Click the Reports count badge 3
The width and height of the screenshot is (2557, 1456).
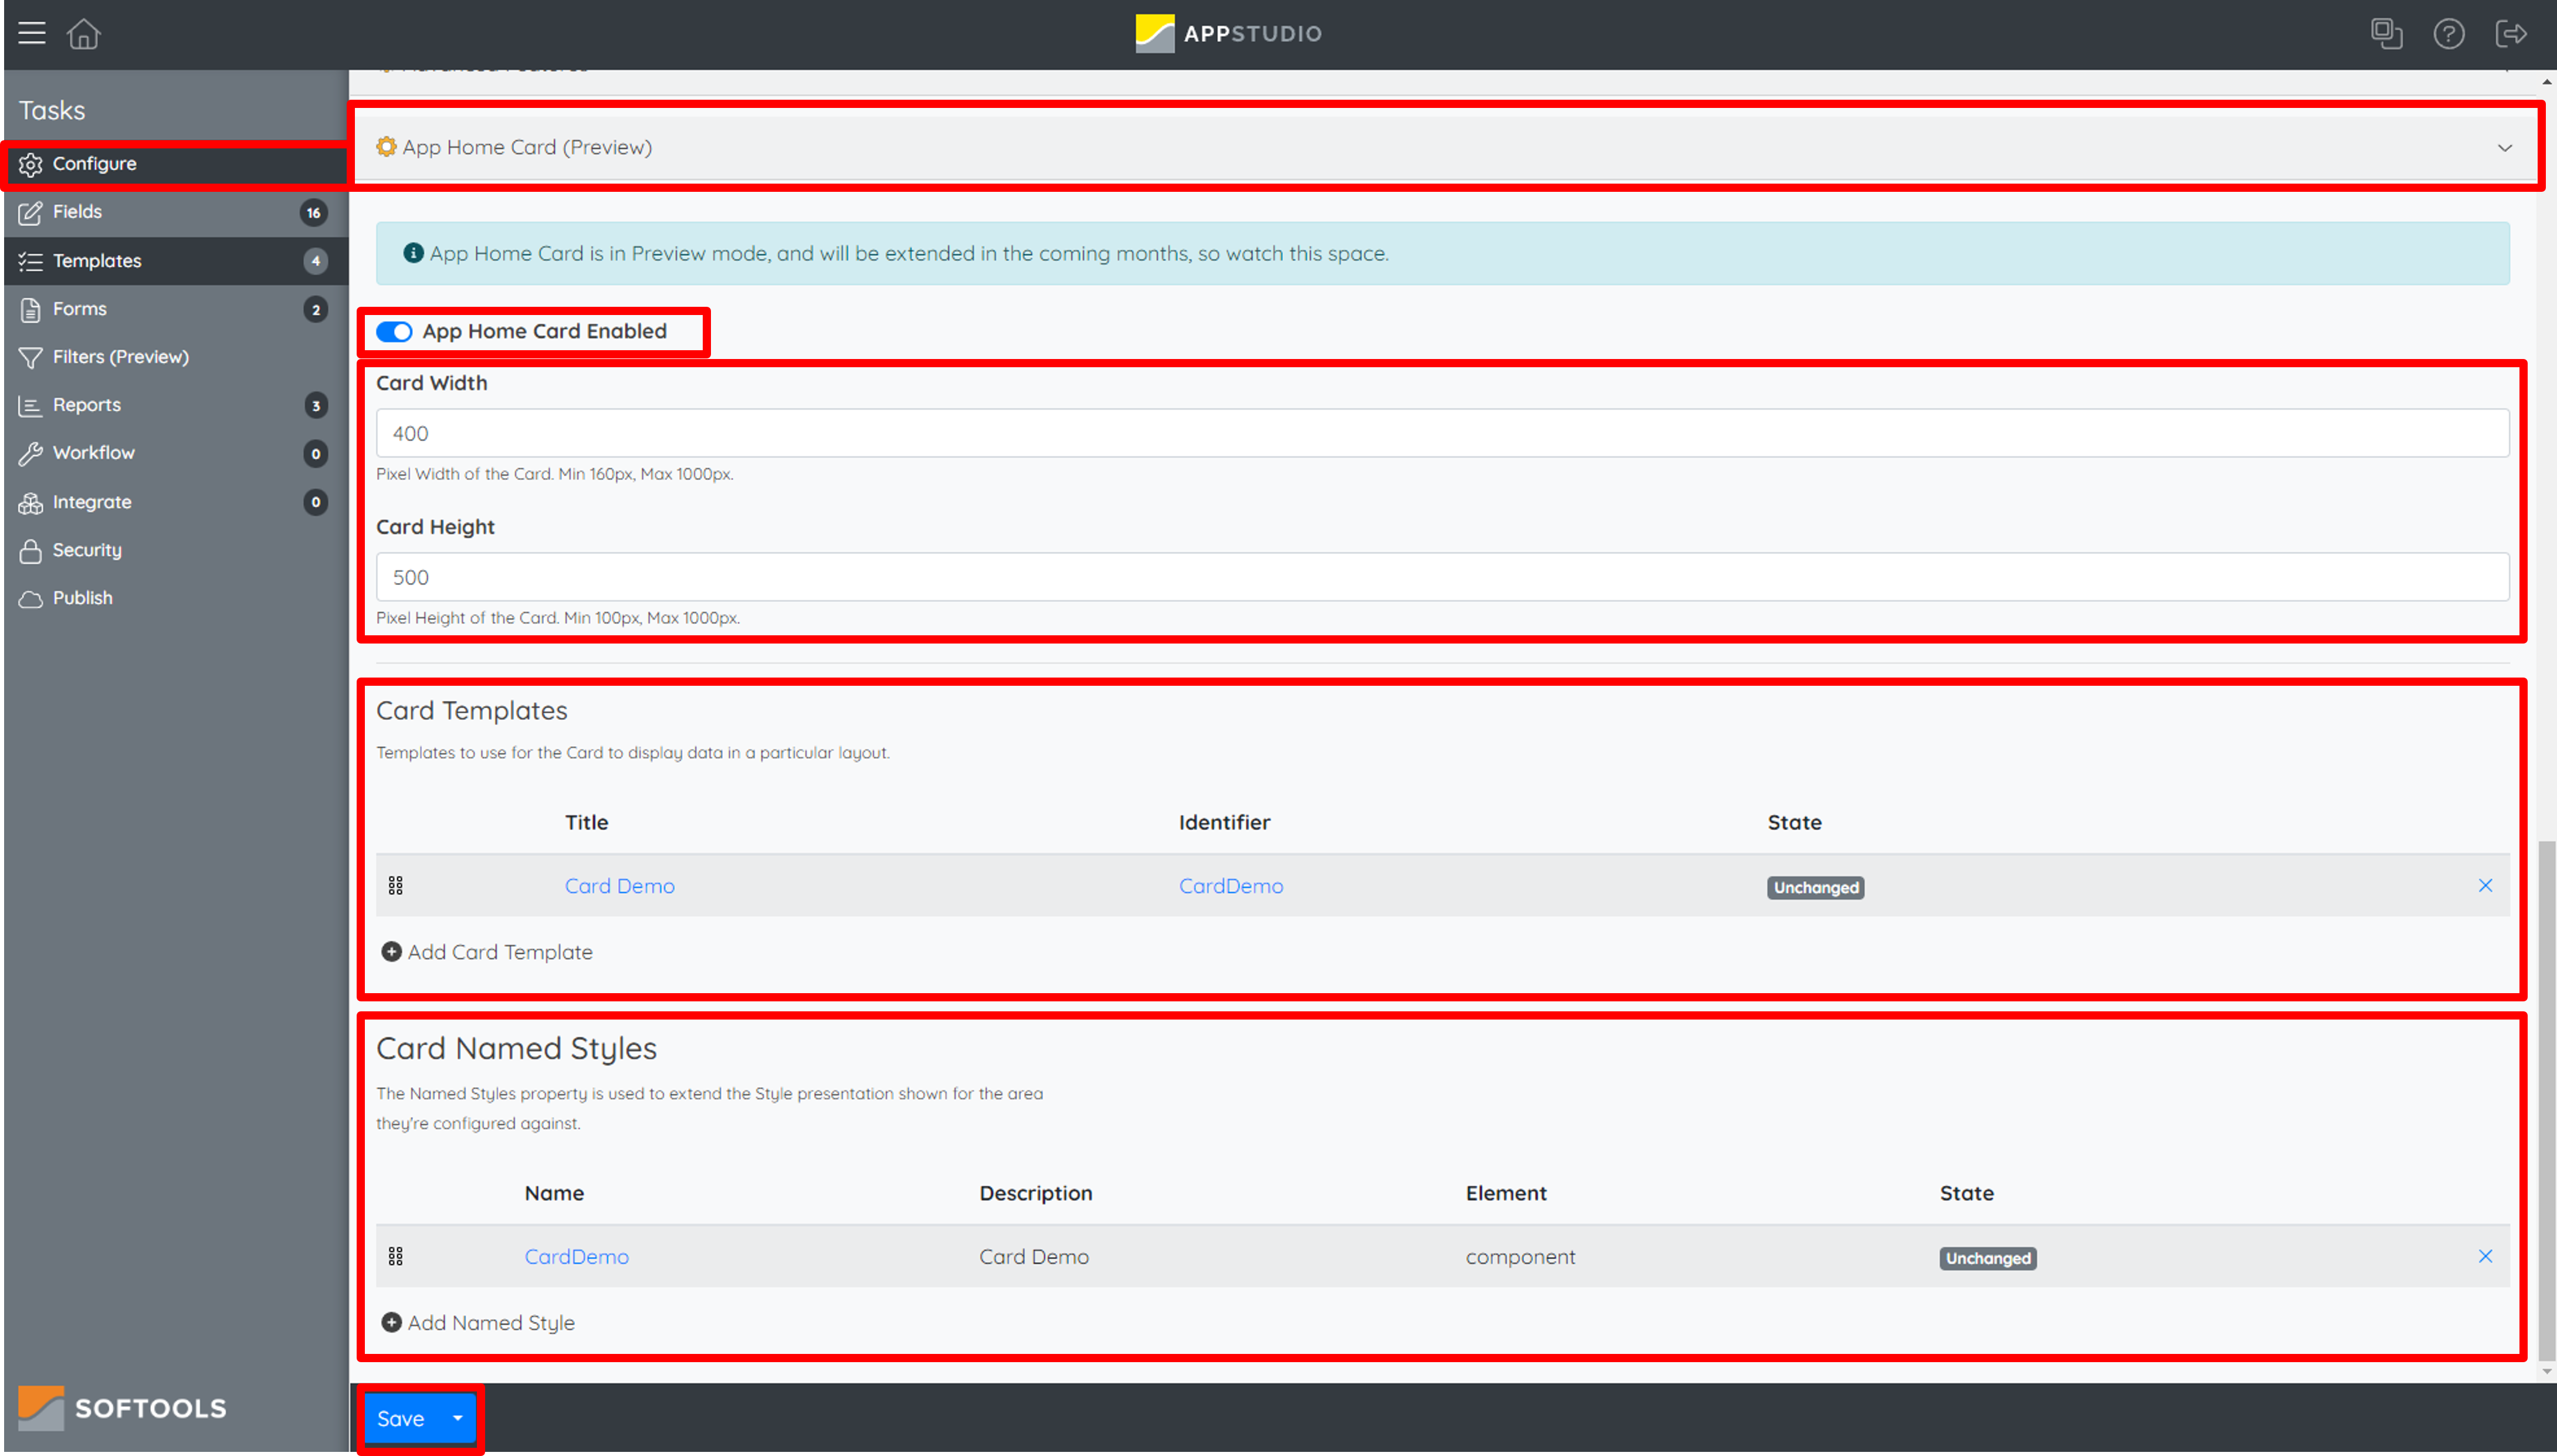click(316, 405)
